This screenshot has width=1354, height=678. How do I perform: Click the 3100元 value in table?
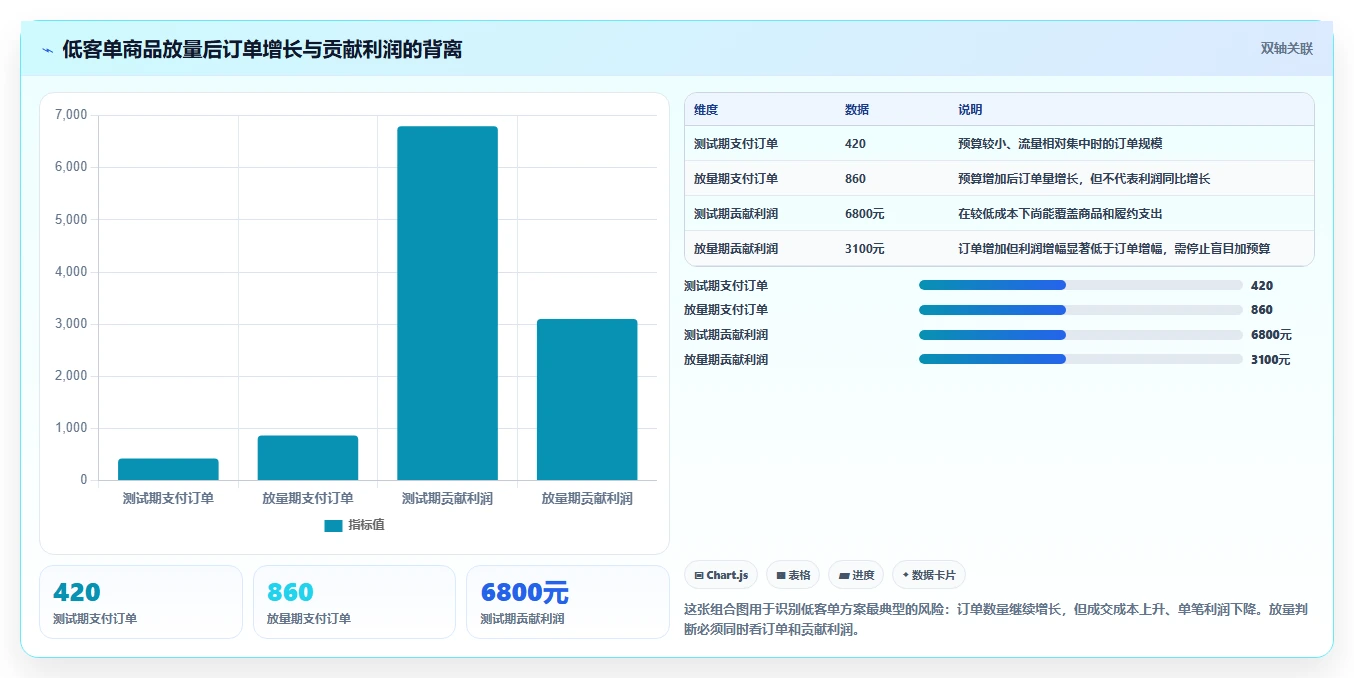tap(865, 248)
